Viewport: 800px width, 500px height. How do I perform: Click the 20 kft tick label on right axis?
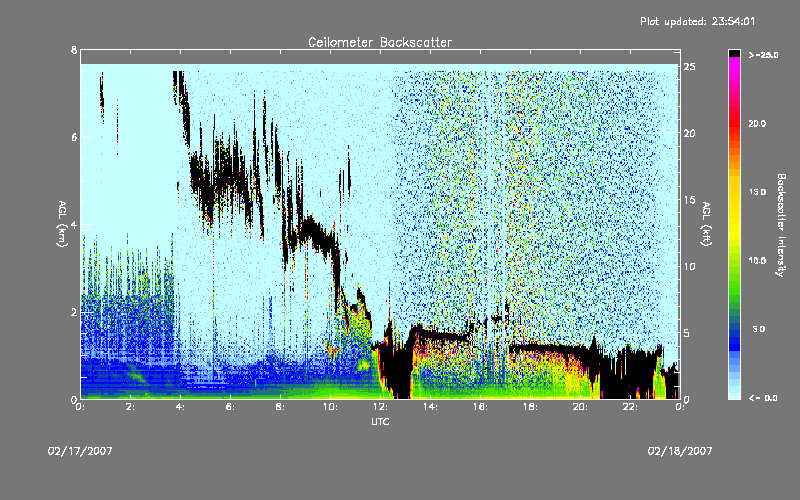689,134
